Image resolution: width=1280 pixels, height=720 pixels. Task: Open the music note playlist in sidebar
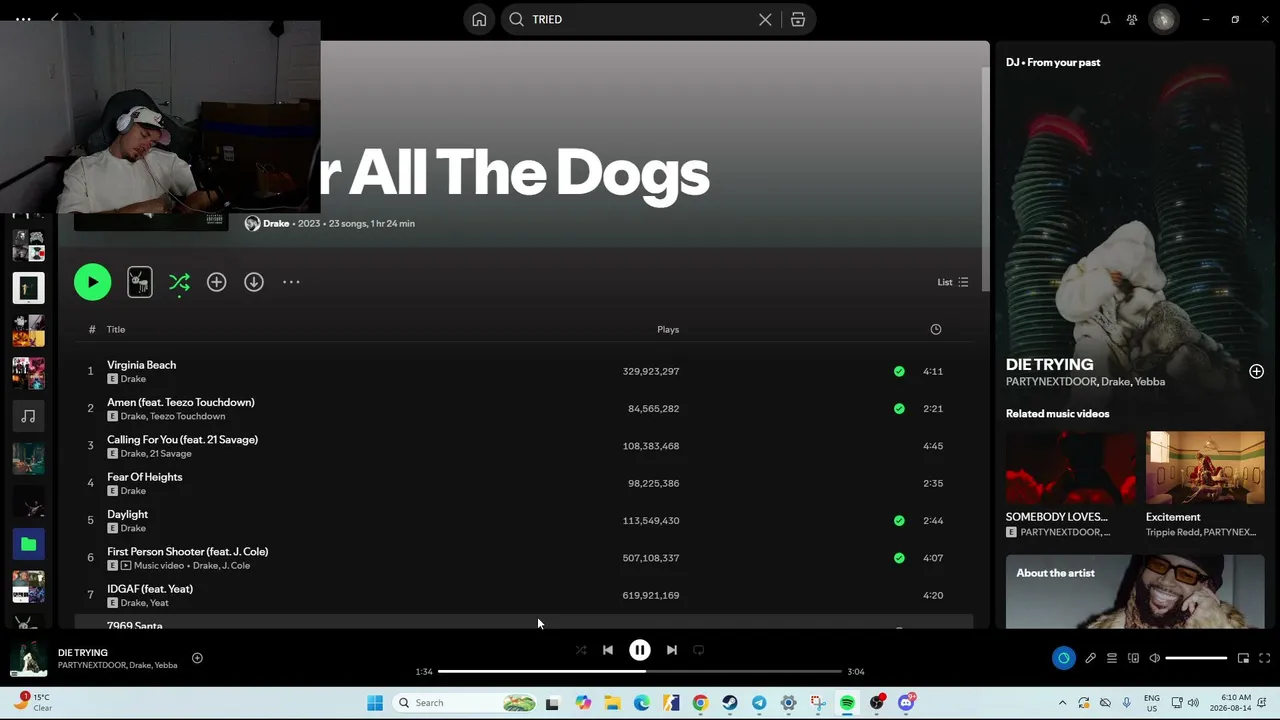point(28,416)
